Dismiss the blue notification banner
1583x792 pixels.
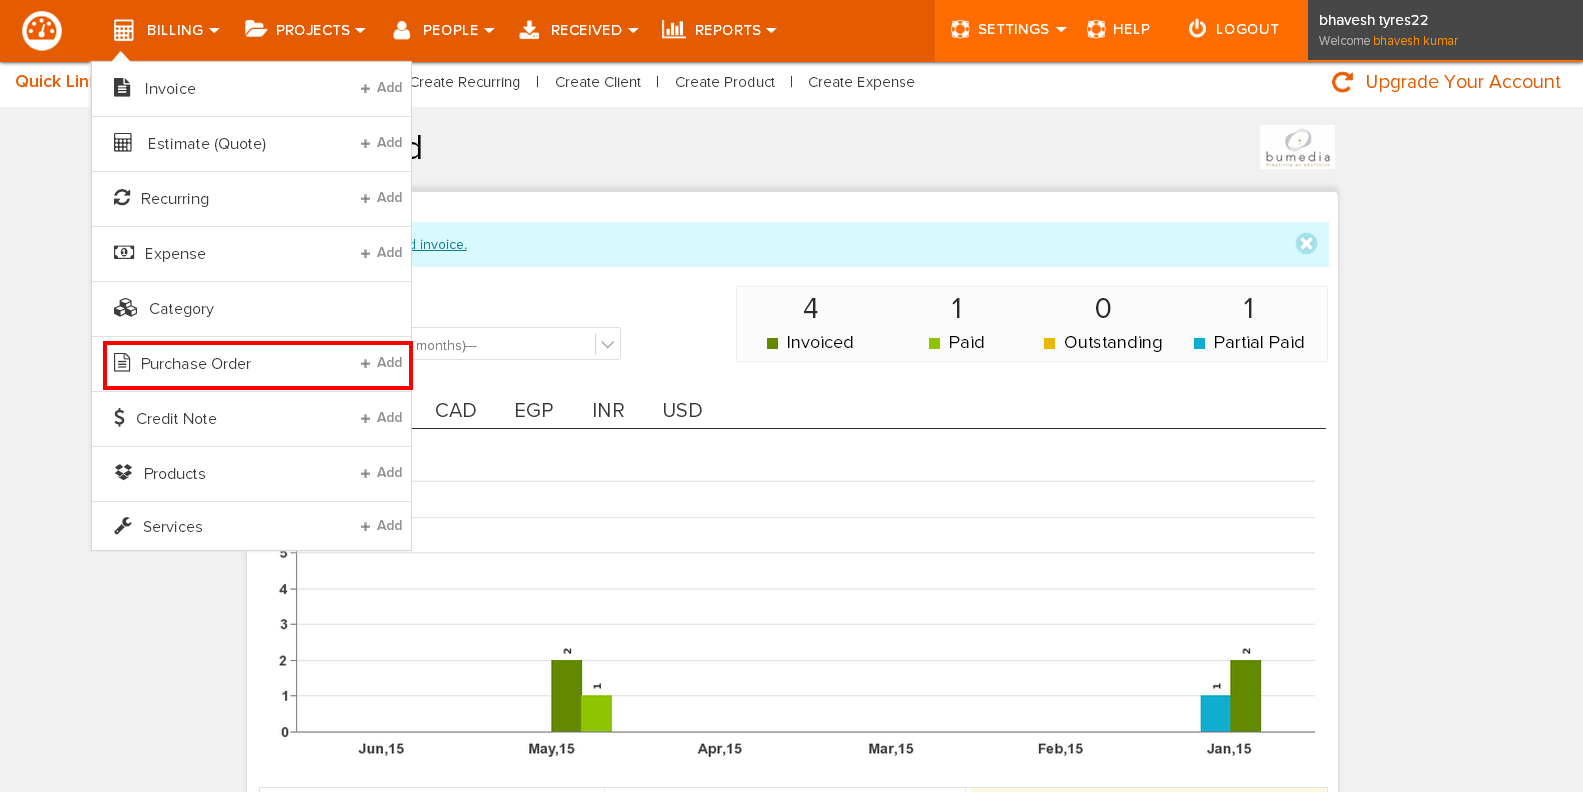1306,243
